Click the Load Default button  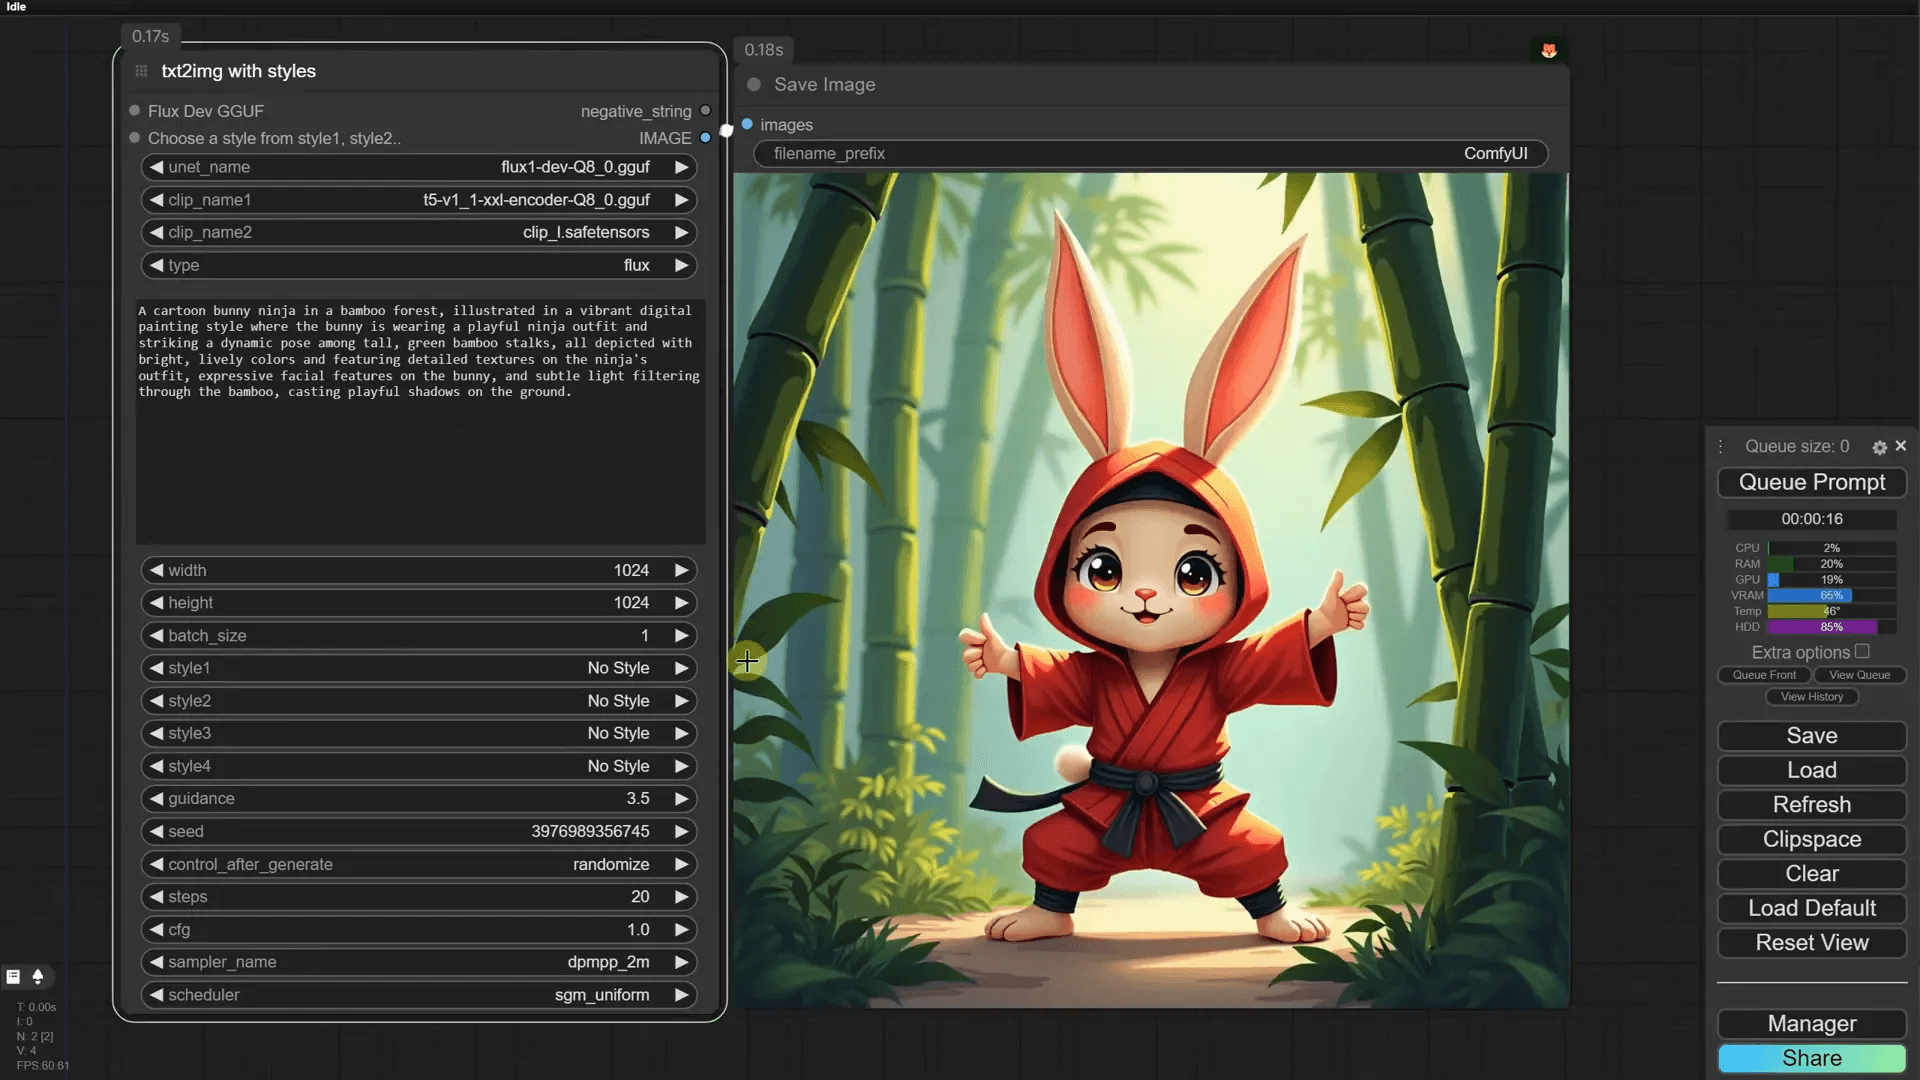[1811, 908]
